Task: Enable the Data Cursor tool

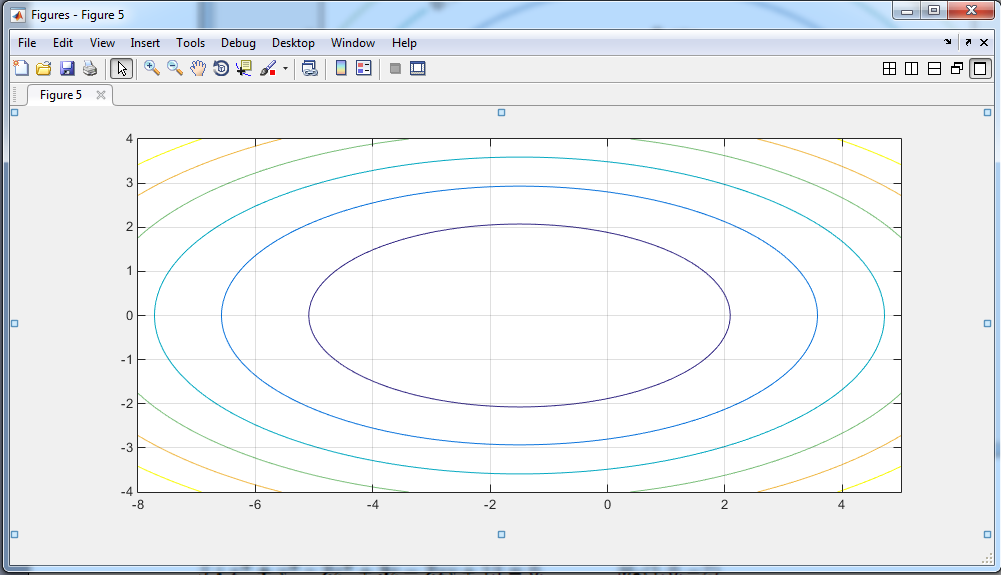Action: pyautogui.click(x=244, y=69)
